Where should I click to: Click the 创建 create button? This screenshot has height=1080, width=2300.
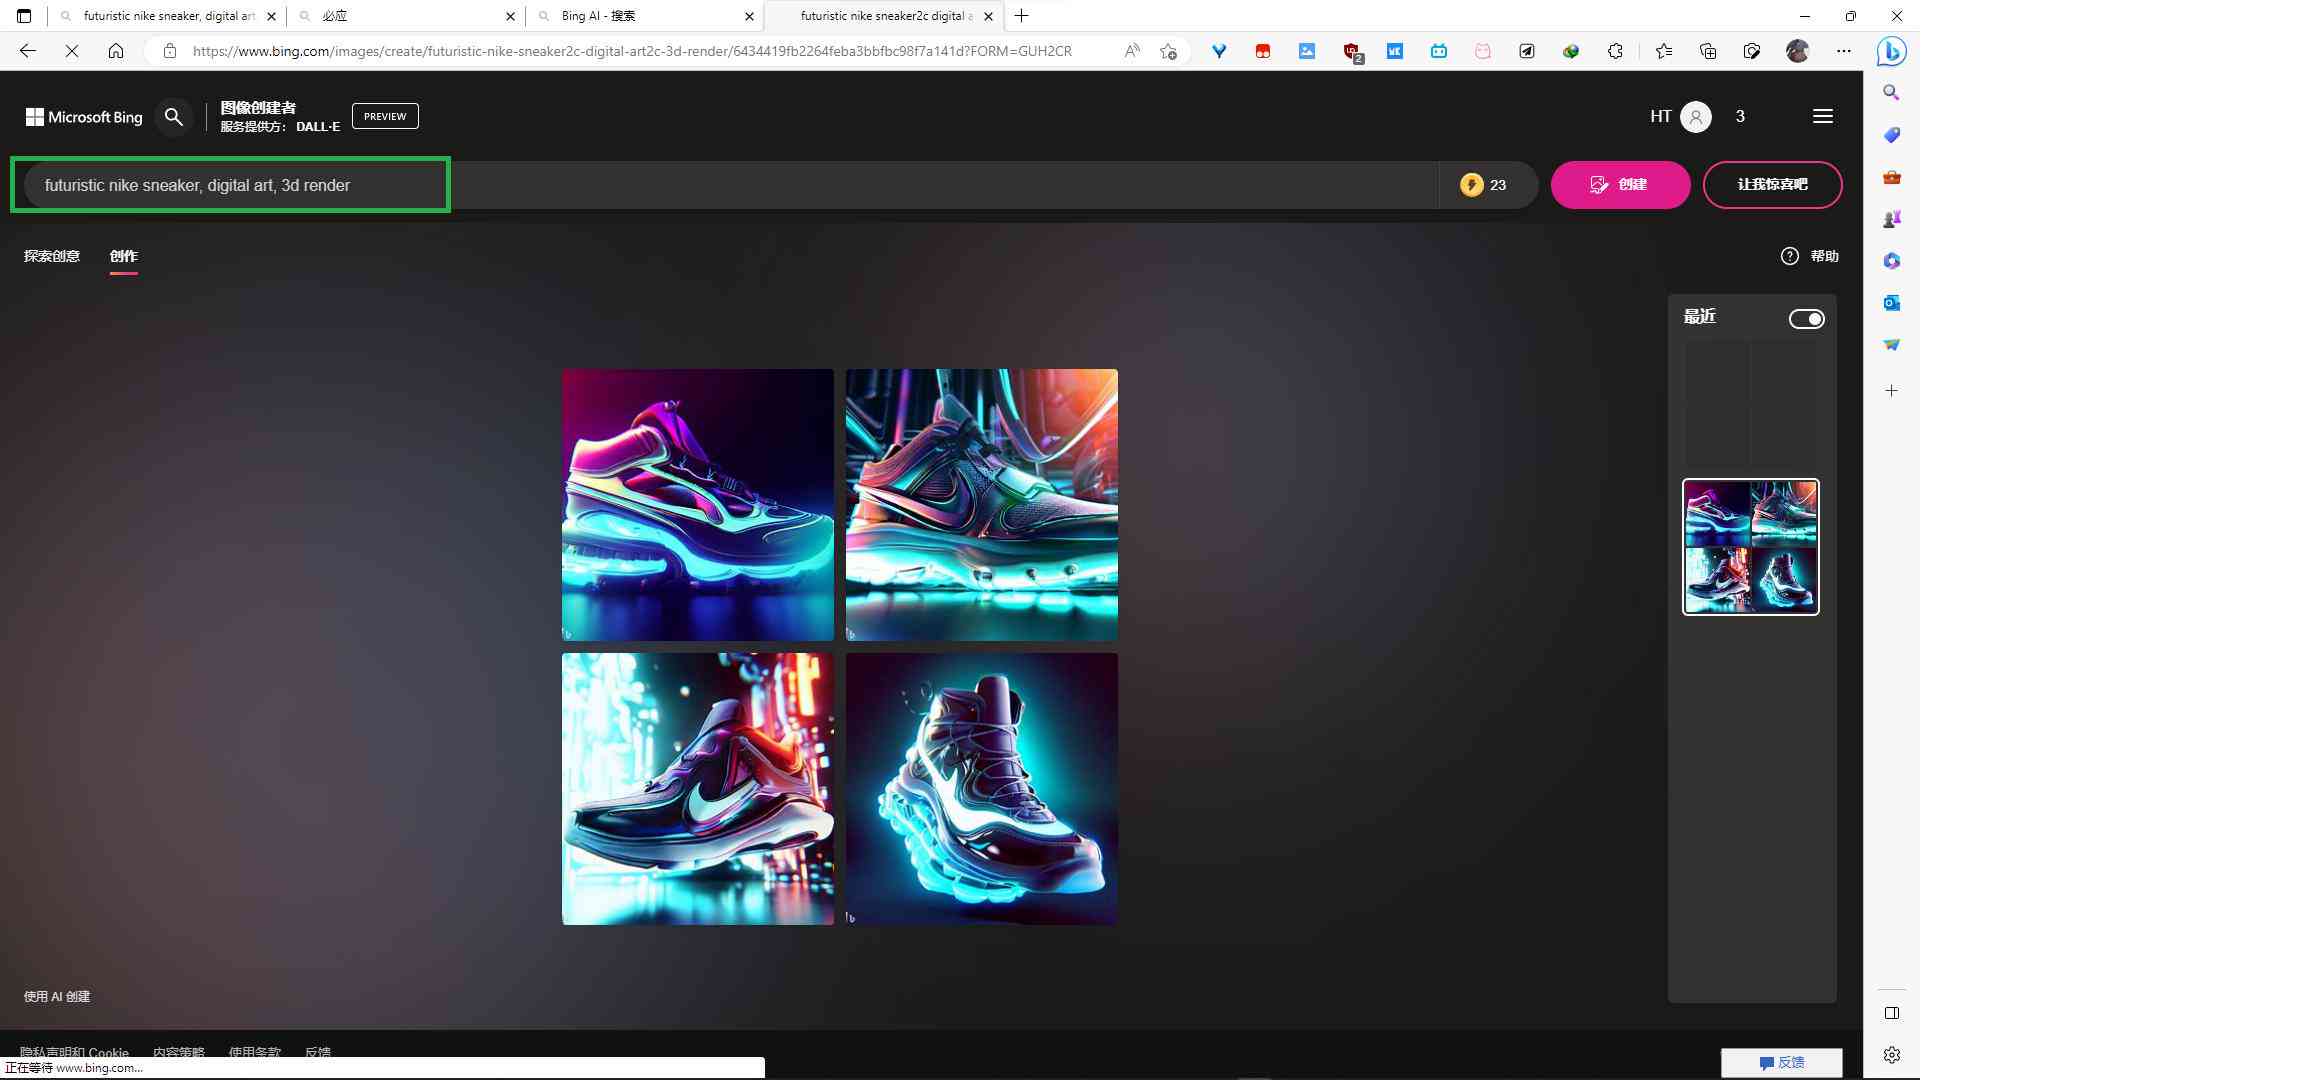(1619, 185)
